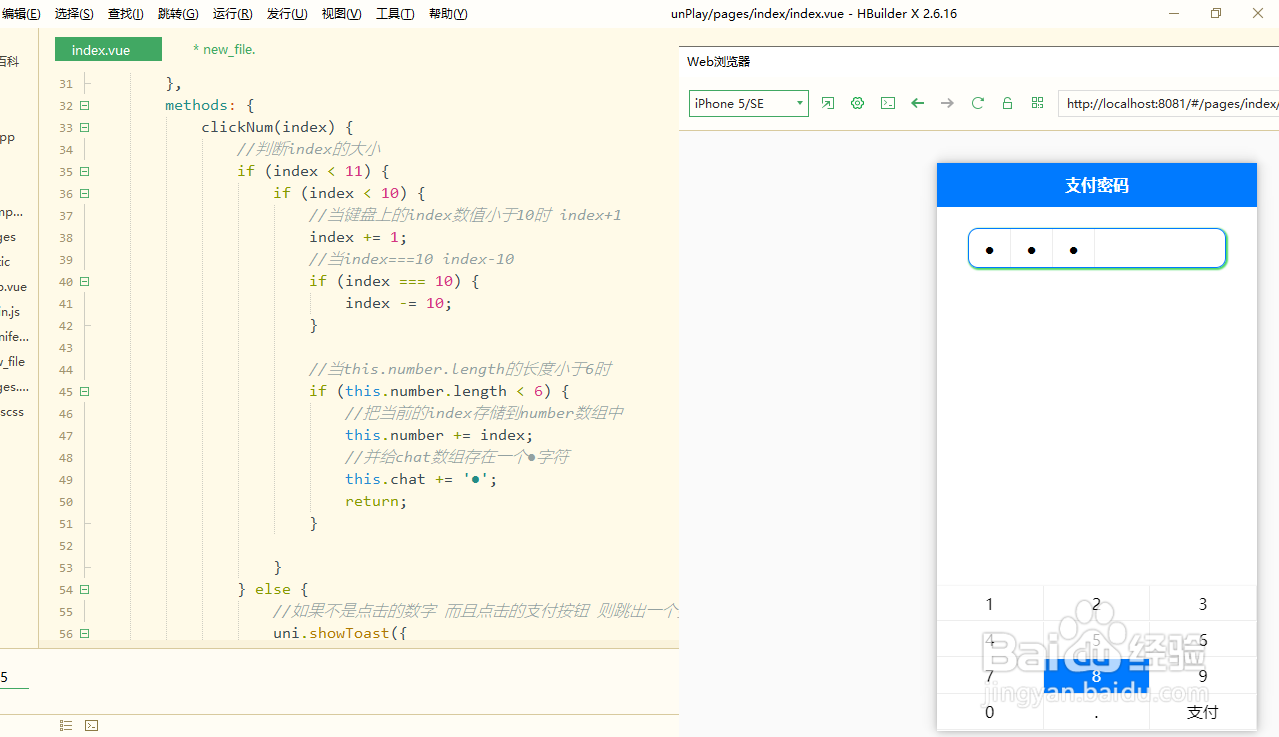Click the localhost URL address field

1168,103
